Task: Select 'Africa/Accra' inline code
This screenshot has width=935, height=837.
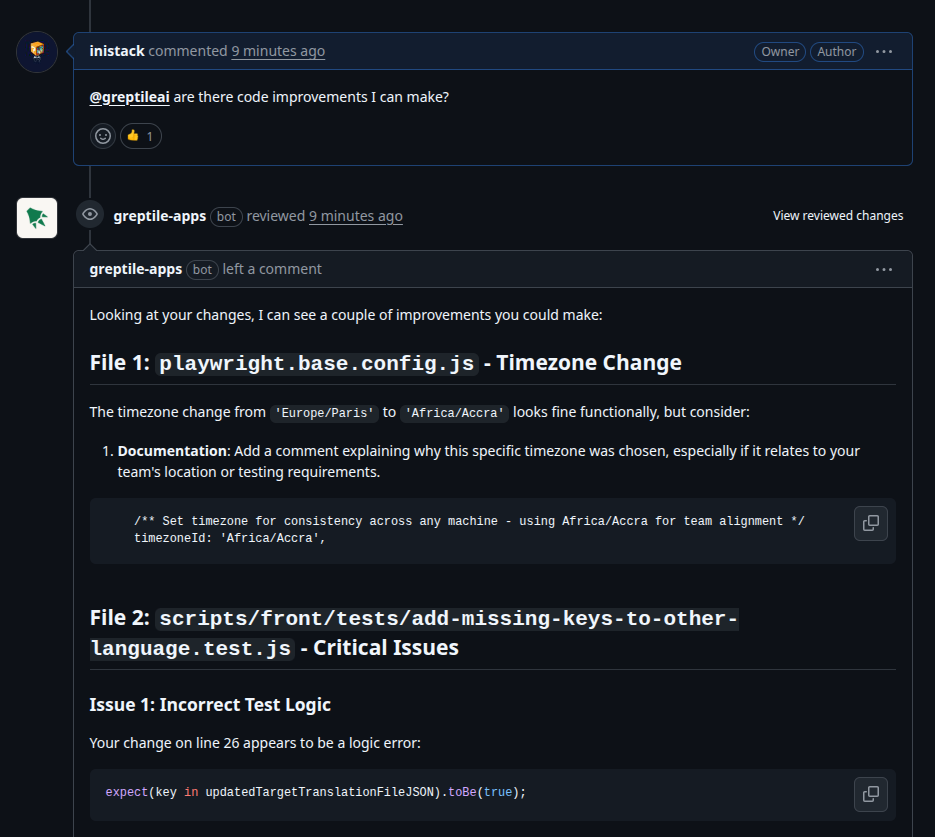Action: [x=454, y=413]
